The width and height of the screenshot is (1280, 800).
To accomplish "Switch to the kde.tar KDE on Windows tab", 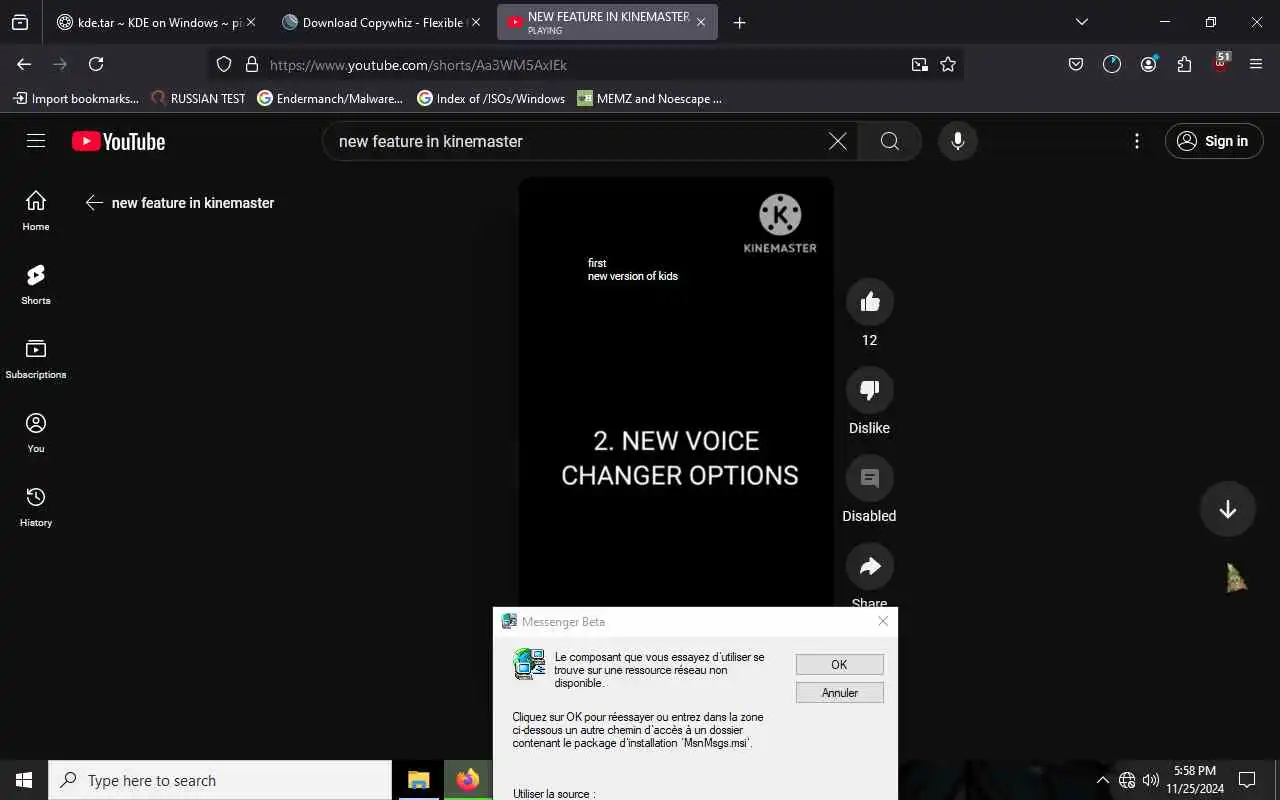I will [155, 22].
